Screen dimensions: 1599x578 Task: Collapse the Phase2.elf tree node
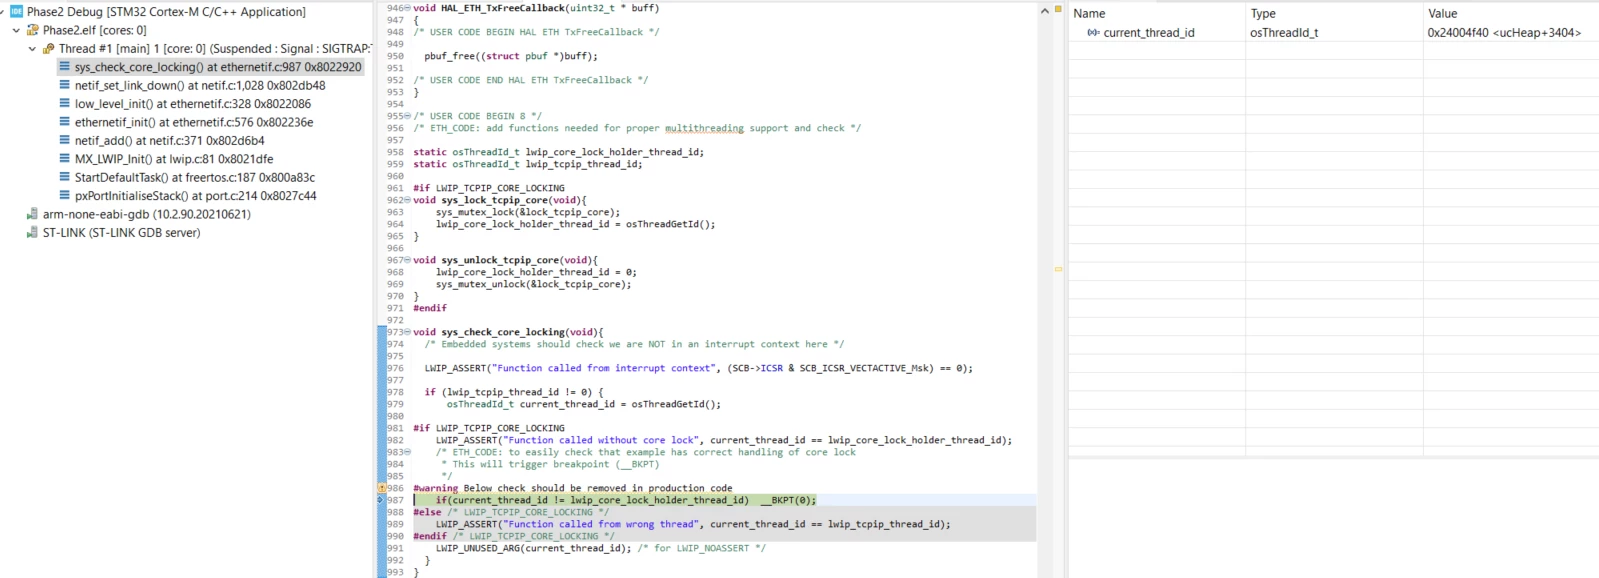point(16,30)
